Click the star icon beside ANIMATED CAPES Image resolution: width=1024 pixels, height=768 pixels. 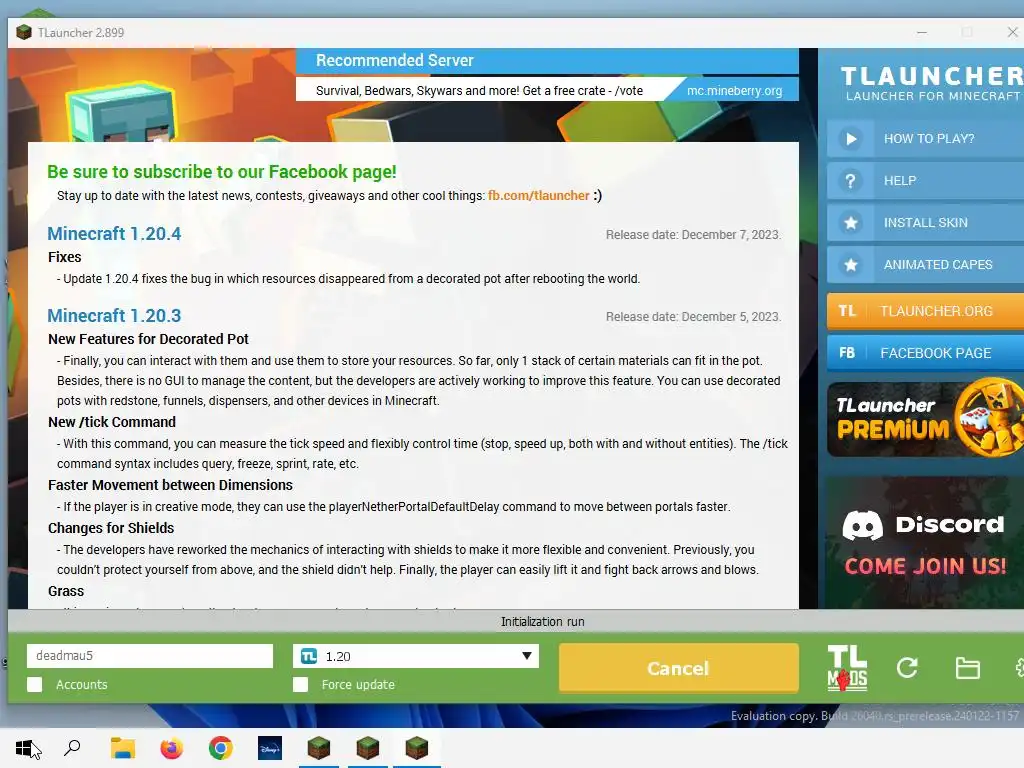(850, 264)
